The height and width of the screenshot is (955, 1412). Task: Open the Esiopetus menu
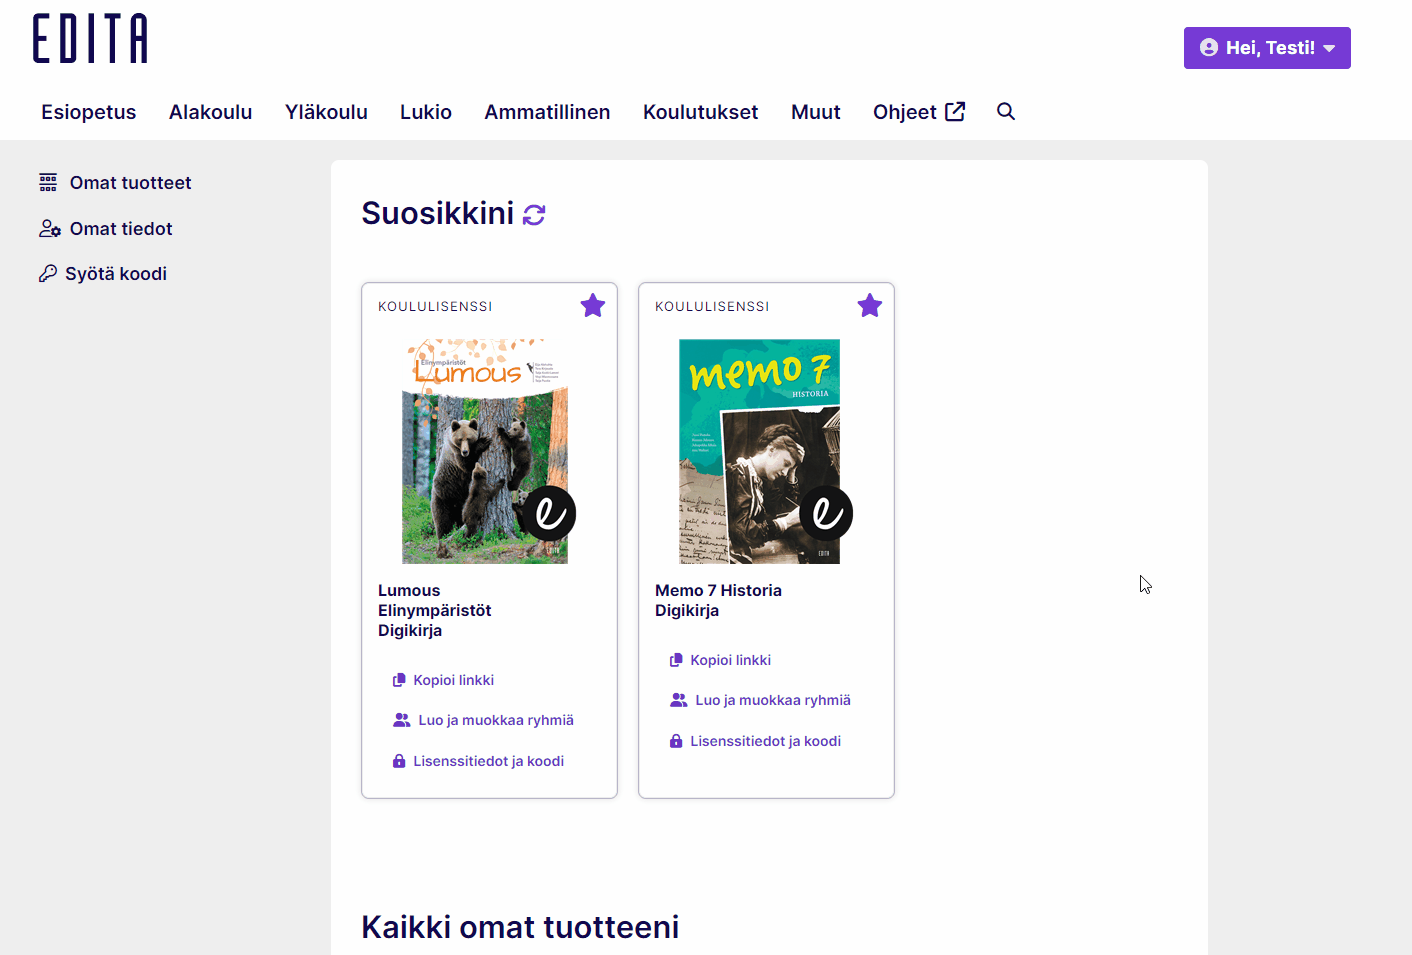pyautogui.click(x=89, y=112)
